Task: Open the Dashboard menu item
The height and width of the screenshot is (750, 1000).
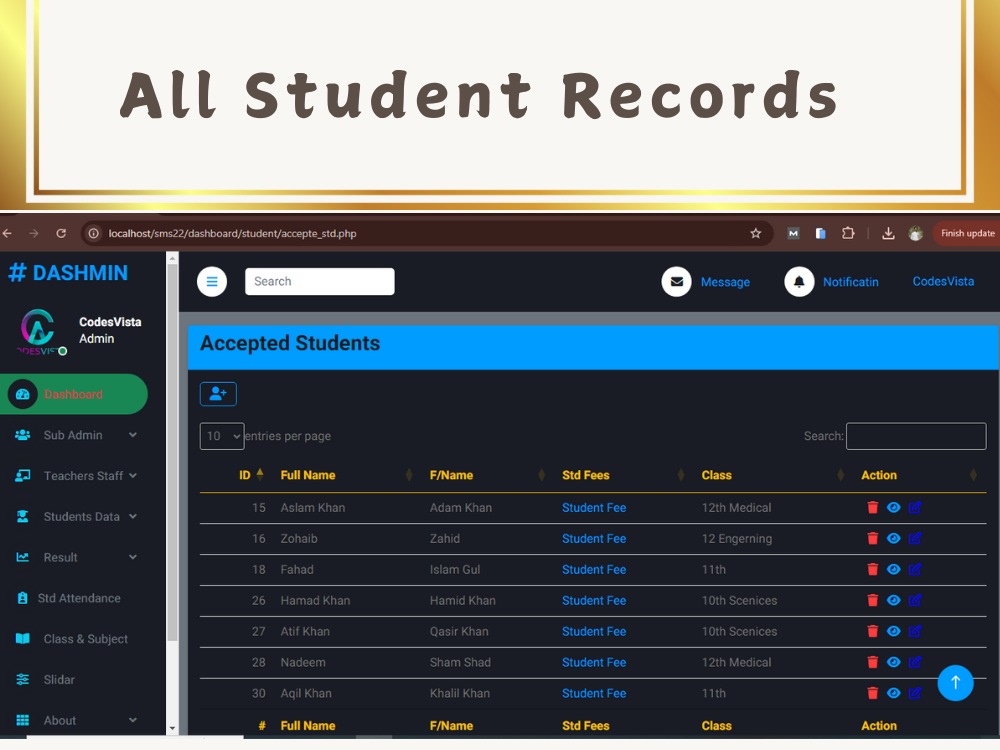Action: point(74,394)
